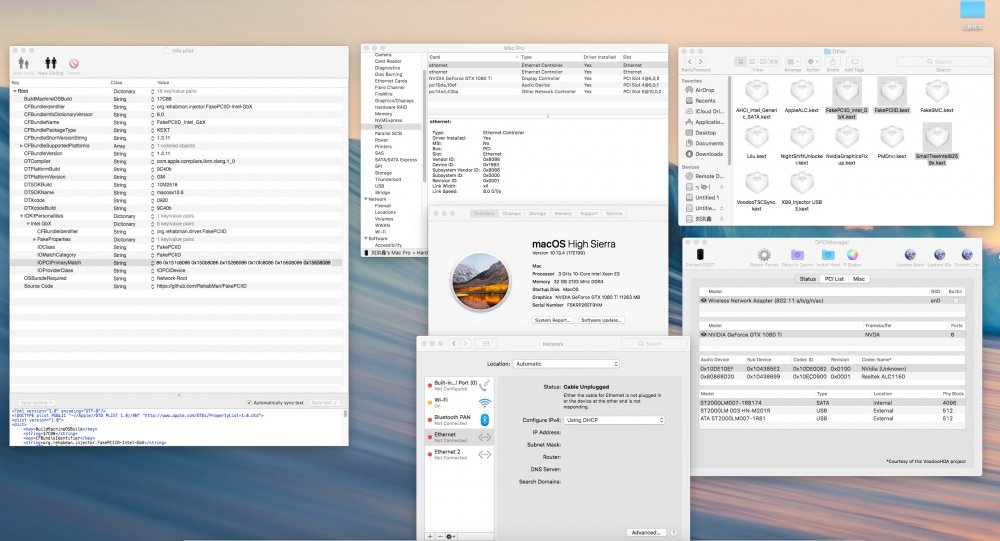
Task: Open Finder Arrange dropdown button
Action: [x=793, y=62]
